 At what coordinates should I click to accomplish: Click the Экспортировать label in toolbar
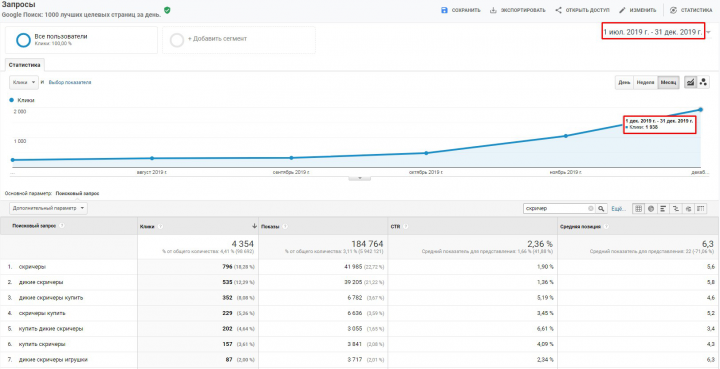click(523, 10)
